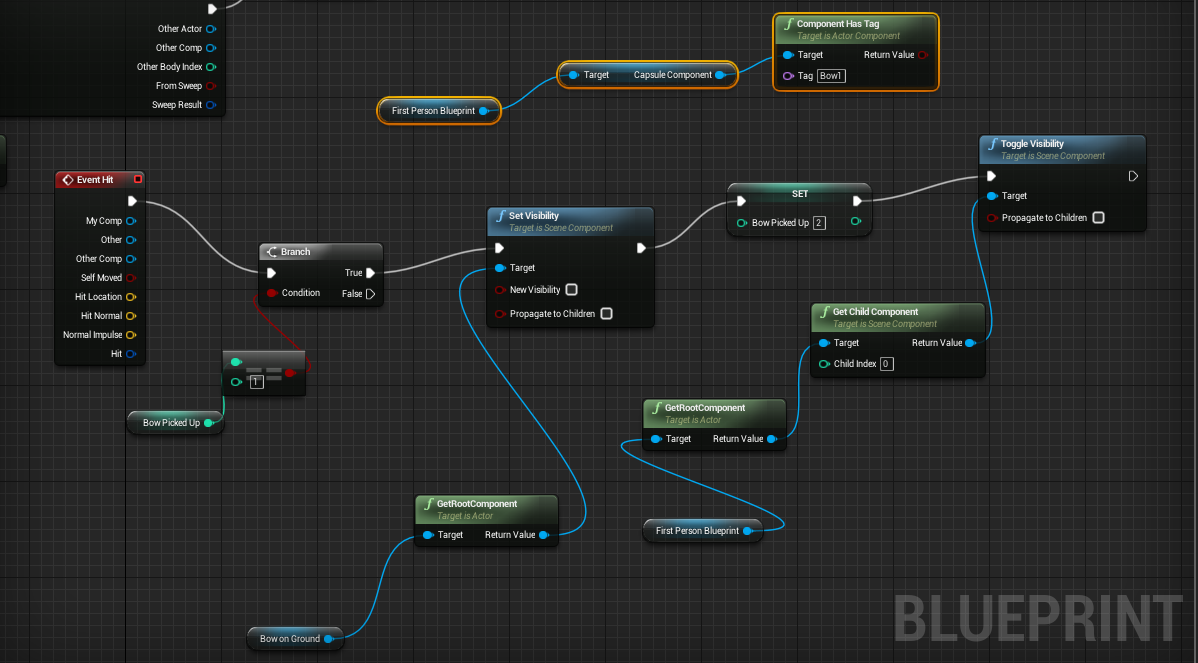The height and width of the screenshot is (663, 1198).
Task: Click the f icon on Component Has Tag
Action: pyautogui.click(x=787, y=23)
